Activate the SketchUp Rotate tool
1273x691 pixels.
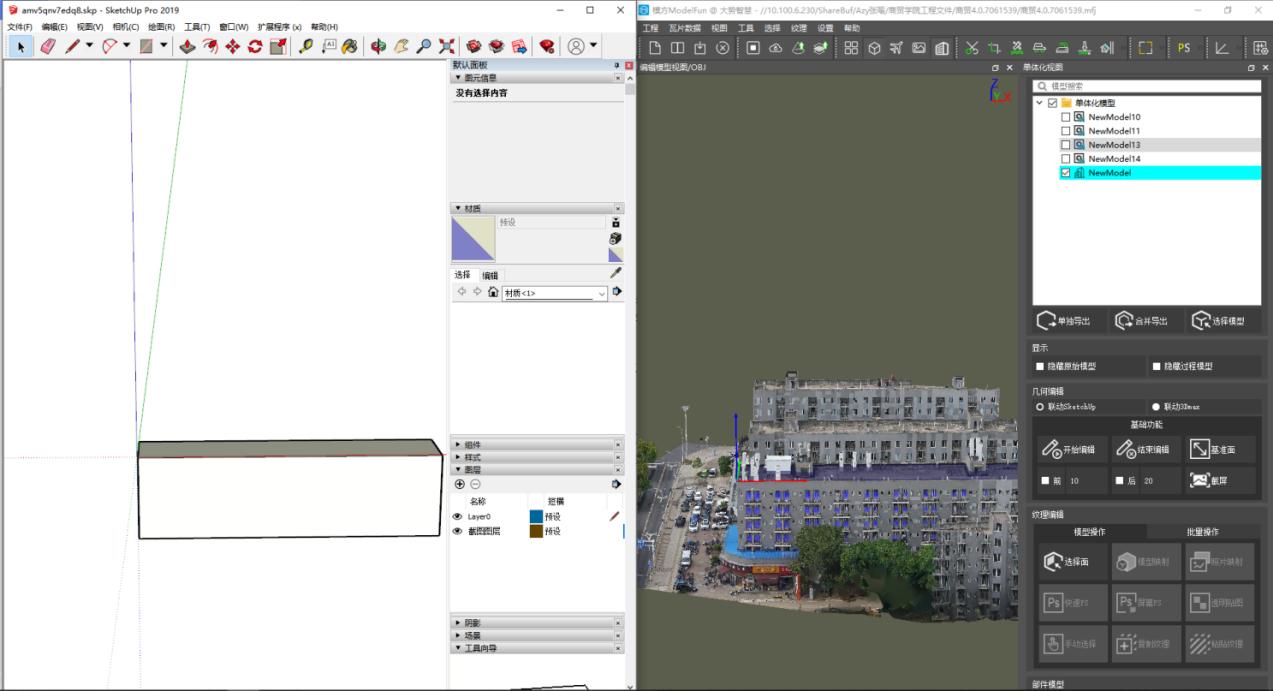(x=255, y=46)
